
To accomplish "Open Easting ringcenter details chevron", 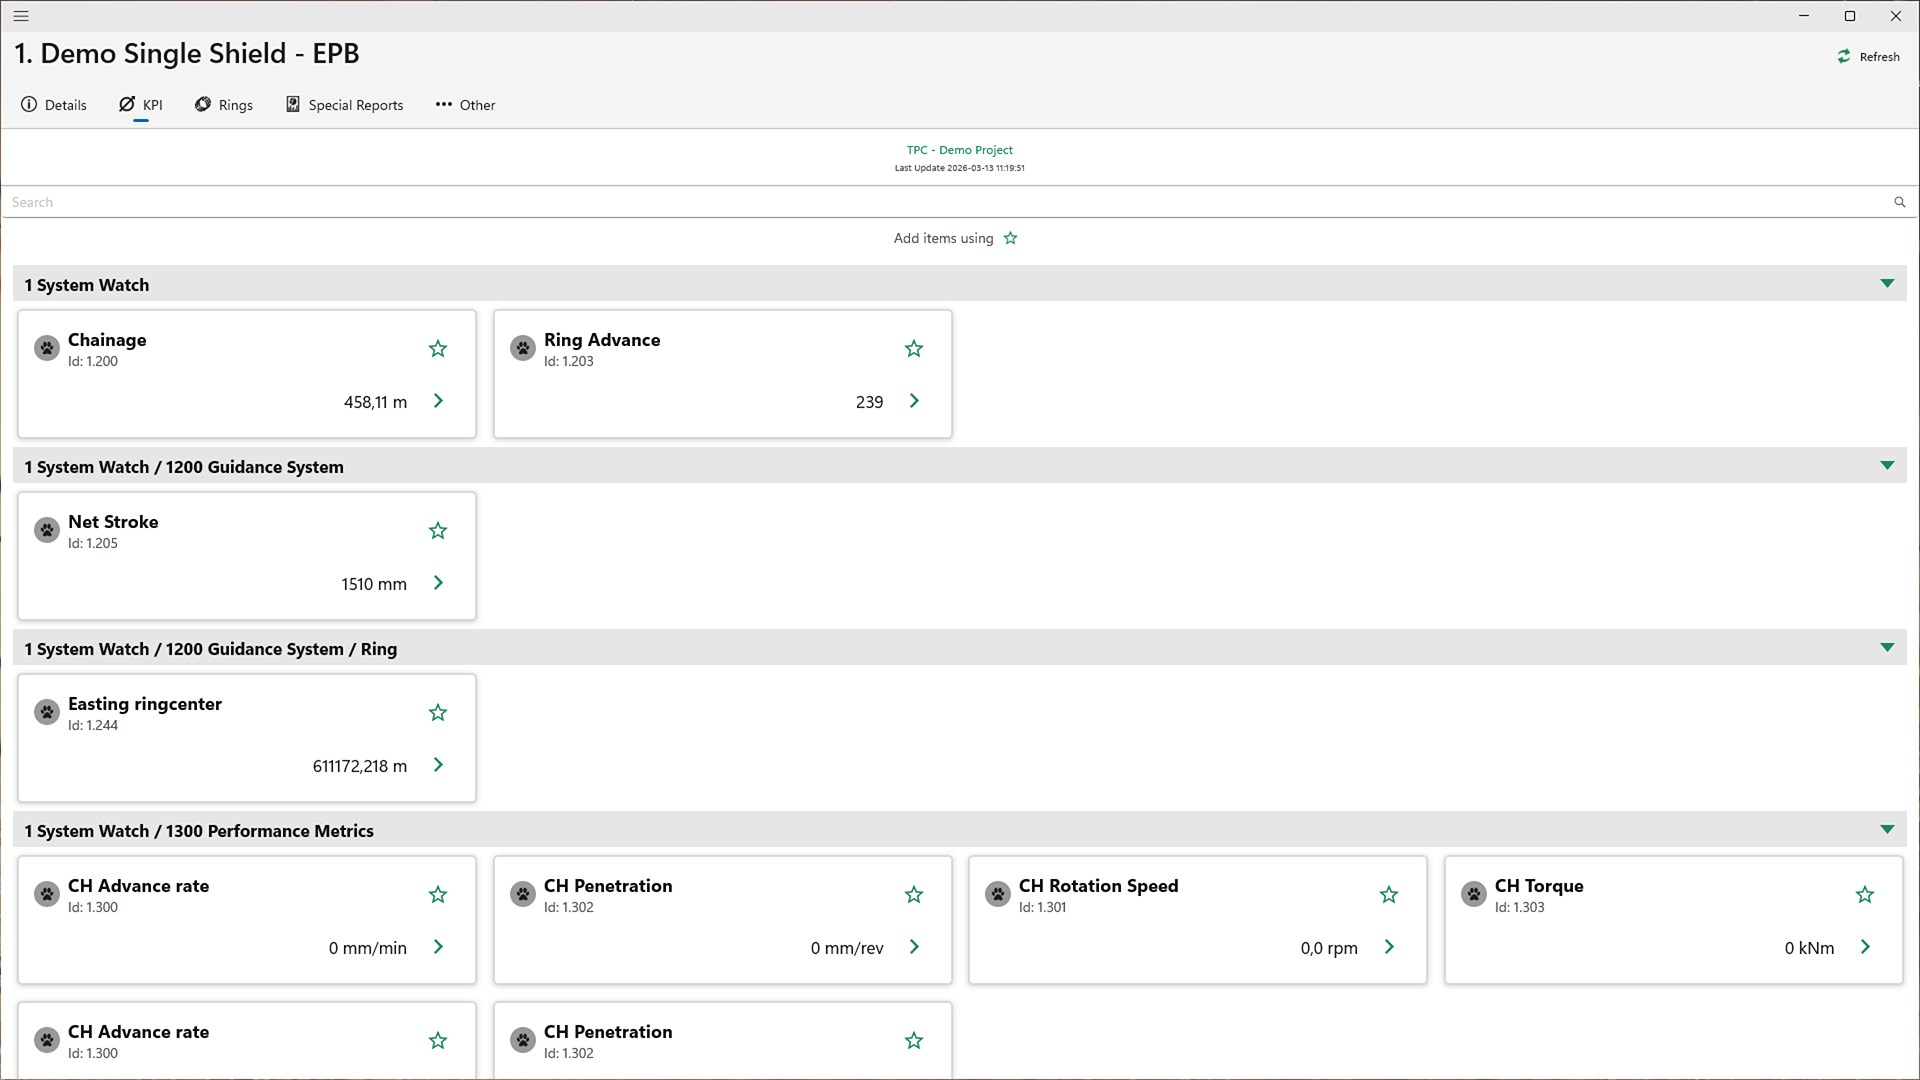I will point(438,765).
